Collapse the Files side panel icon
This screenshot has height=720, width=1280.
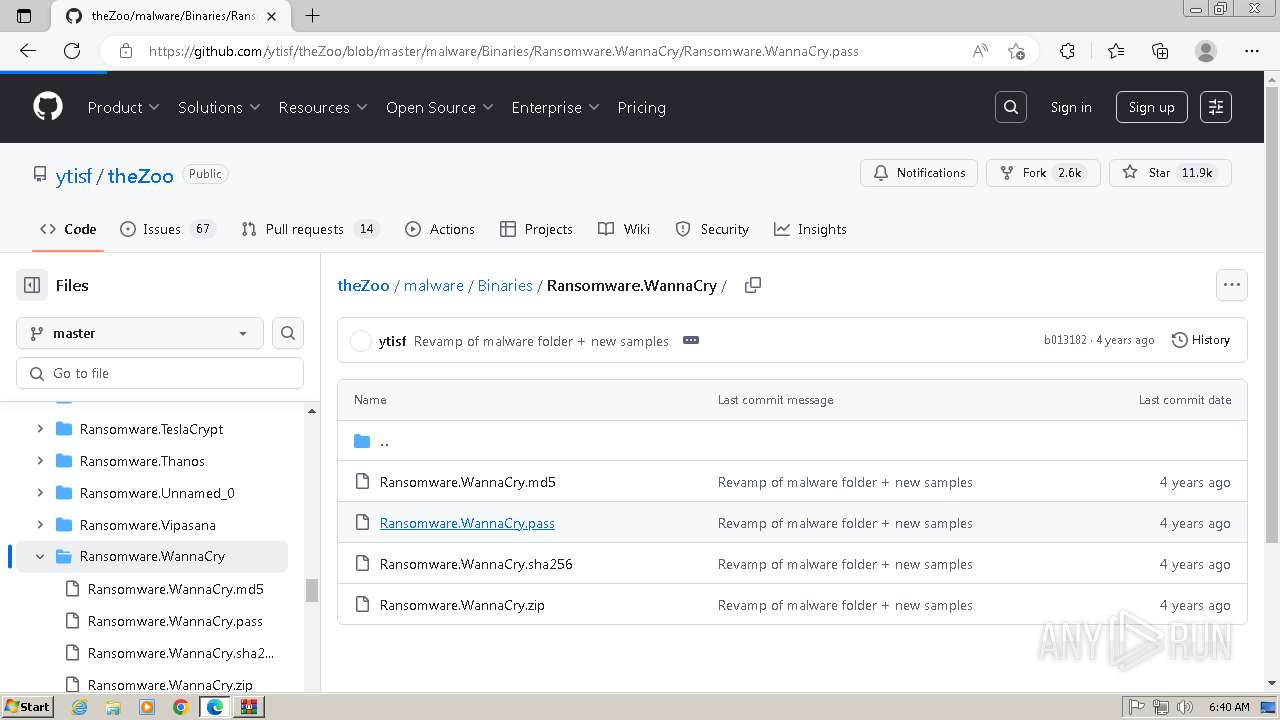pyautogui.click(x=32, y=285)
